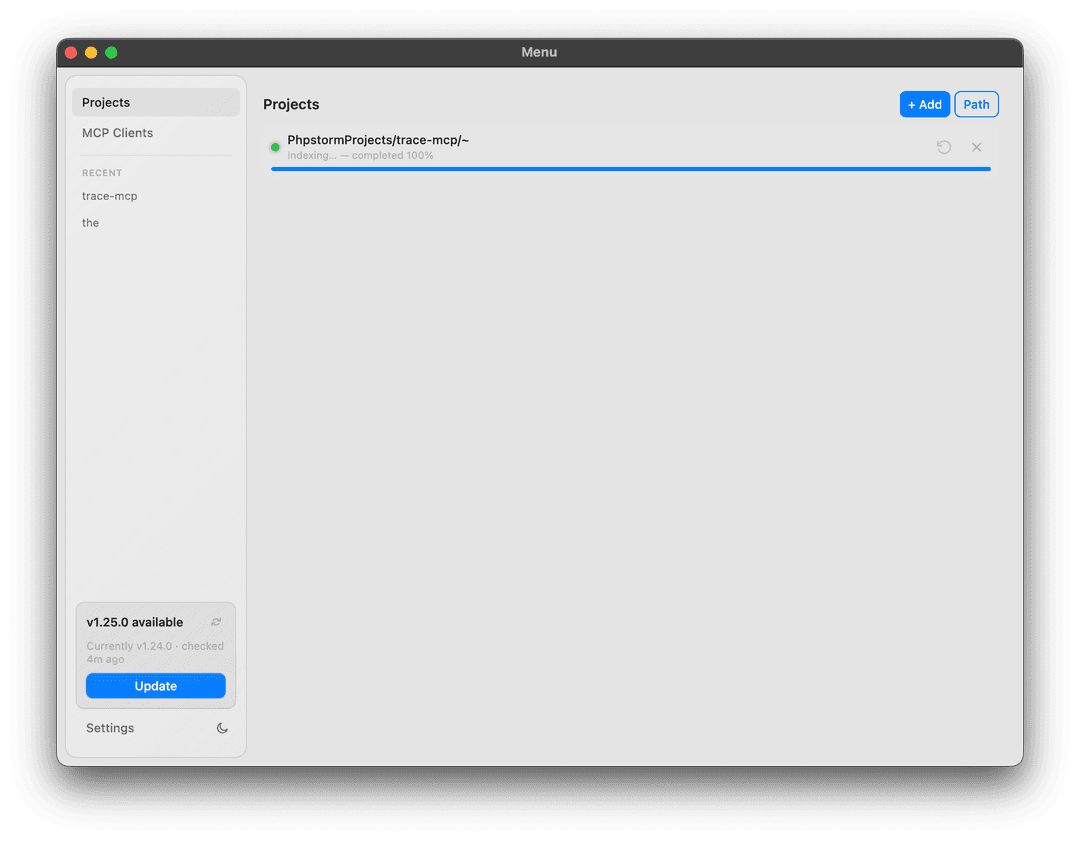Viewport: 1080px width, 841px height.
Task: Click the v1.25.0 available label
Action: tap(135, 622)
